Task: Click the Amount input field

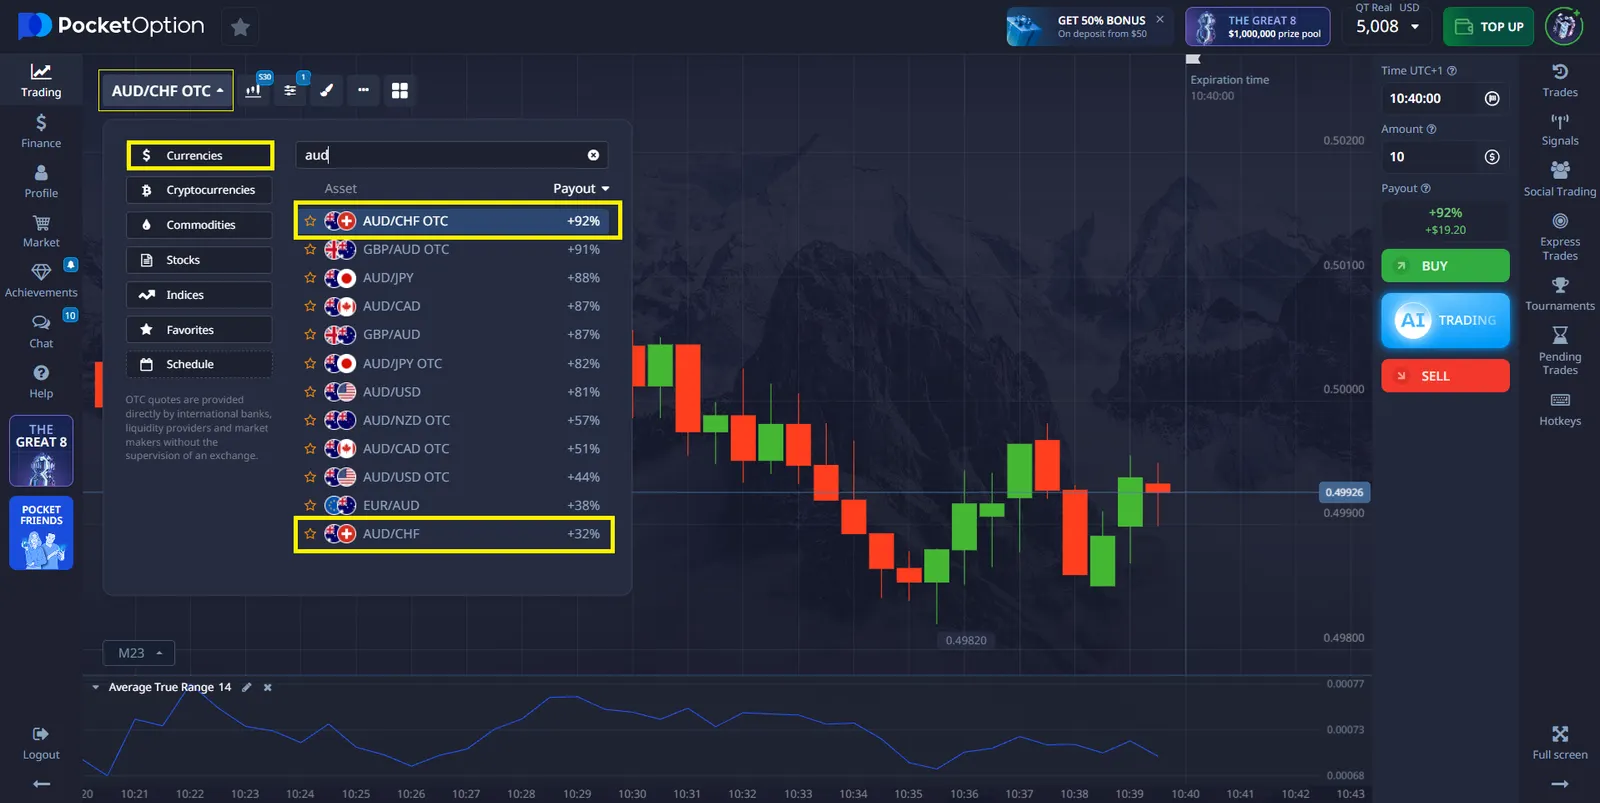Action: click(x=1430, y=157)
